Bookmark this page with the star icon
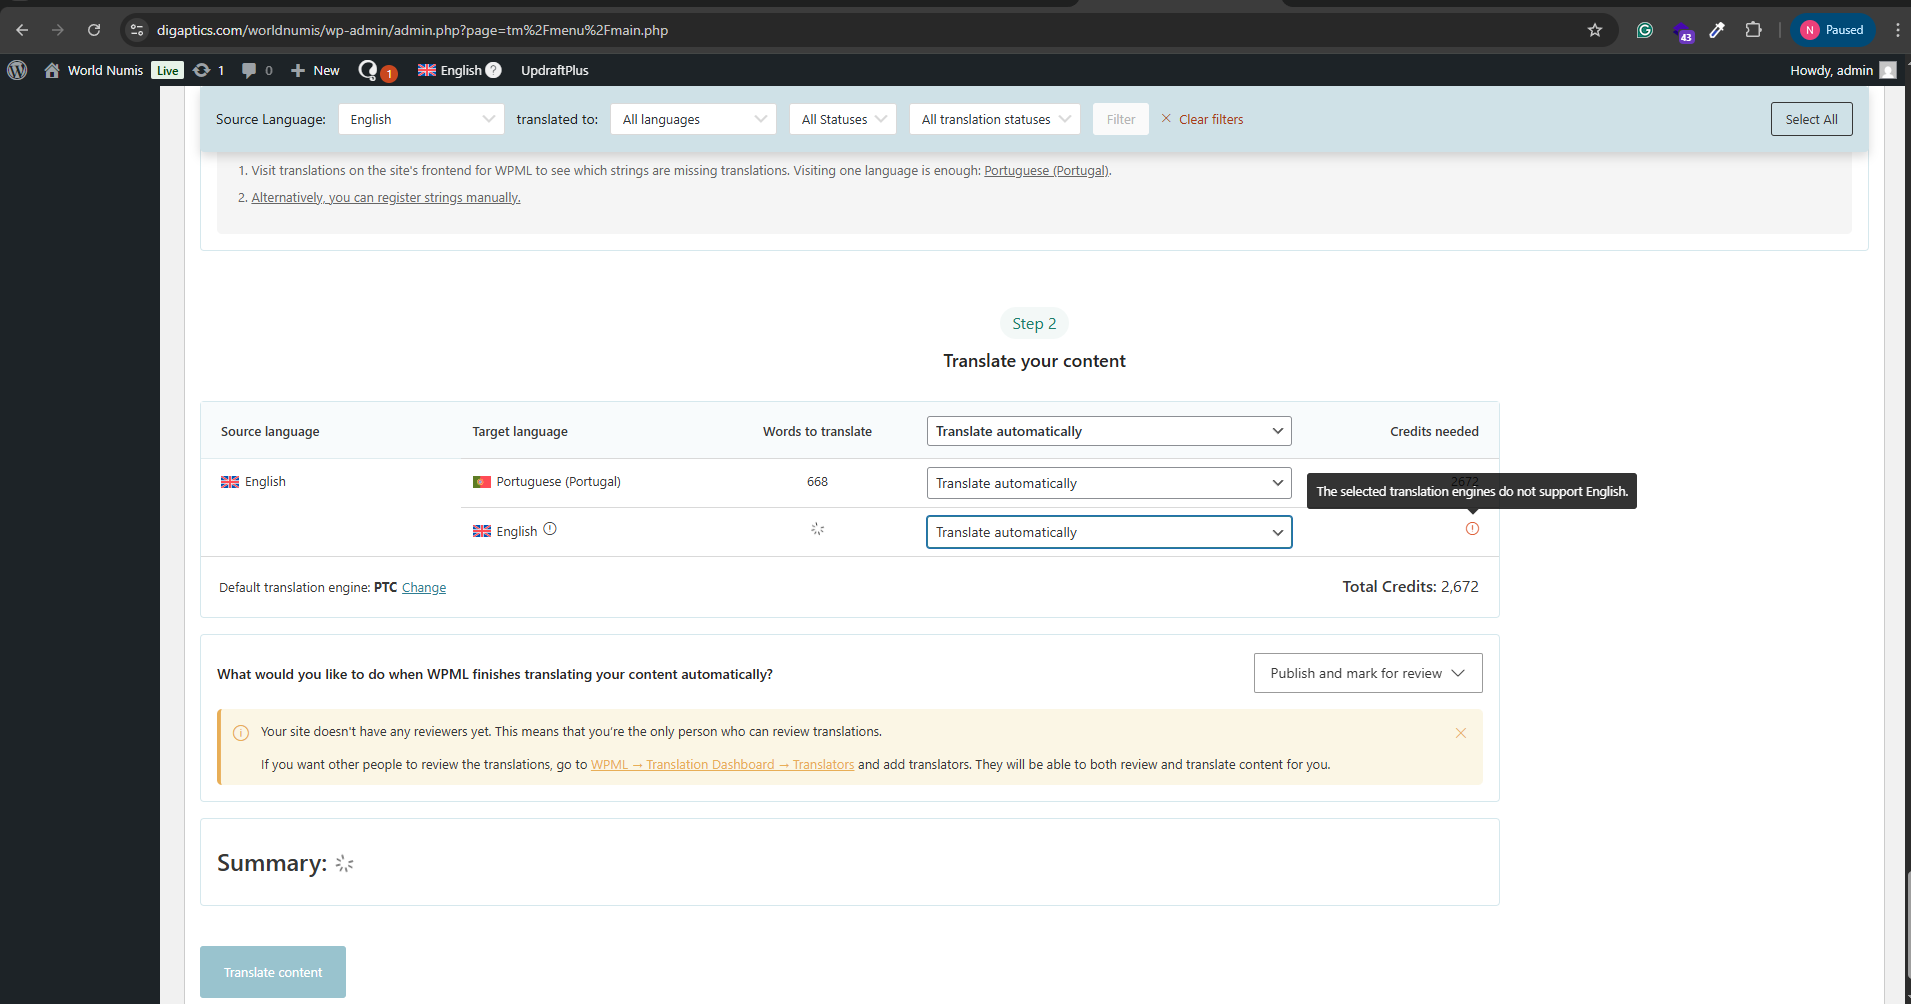Image resolution: width=1911 pixels, height=1004 pixels. pyautogui.click(x=1595, y=30)
